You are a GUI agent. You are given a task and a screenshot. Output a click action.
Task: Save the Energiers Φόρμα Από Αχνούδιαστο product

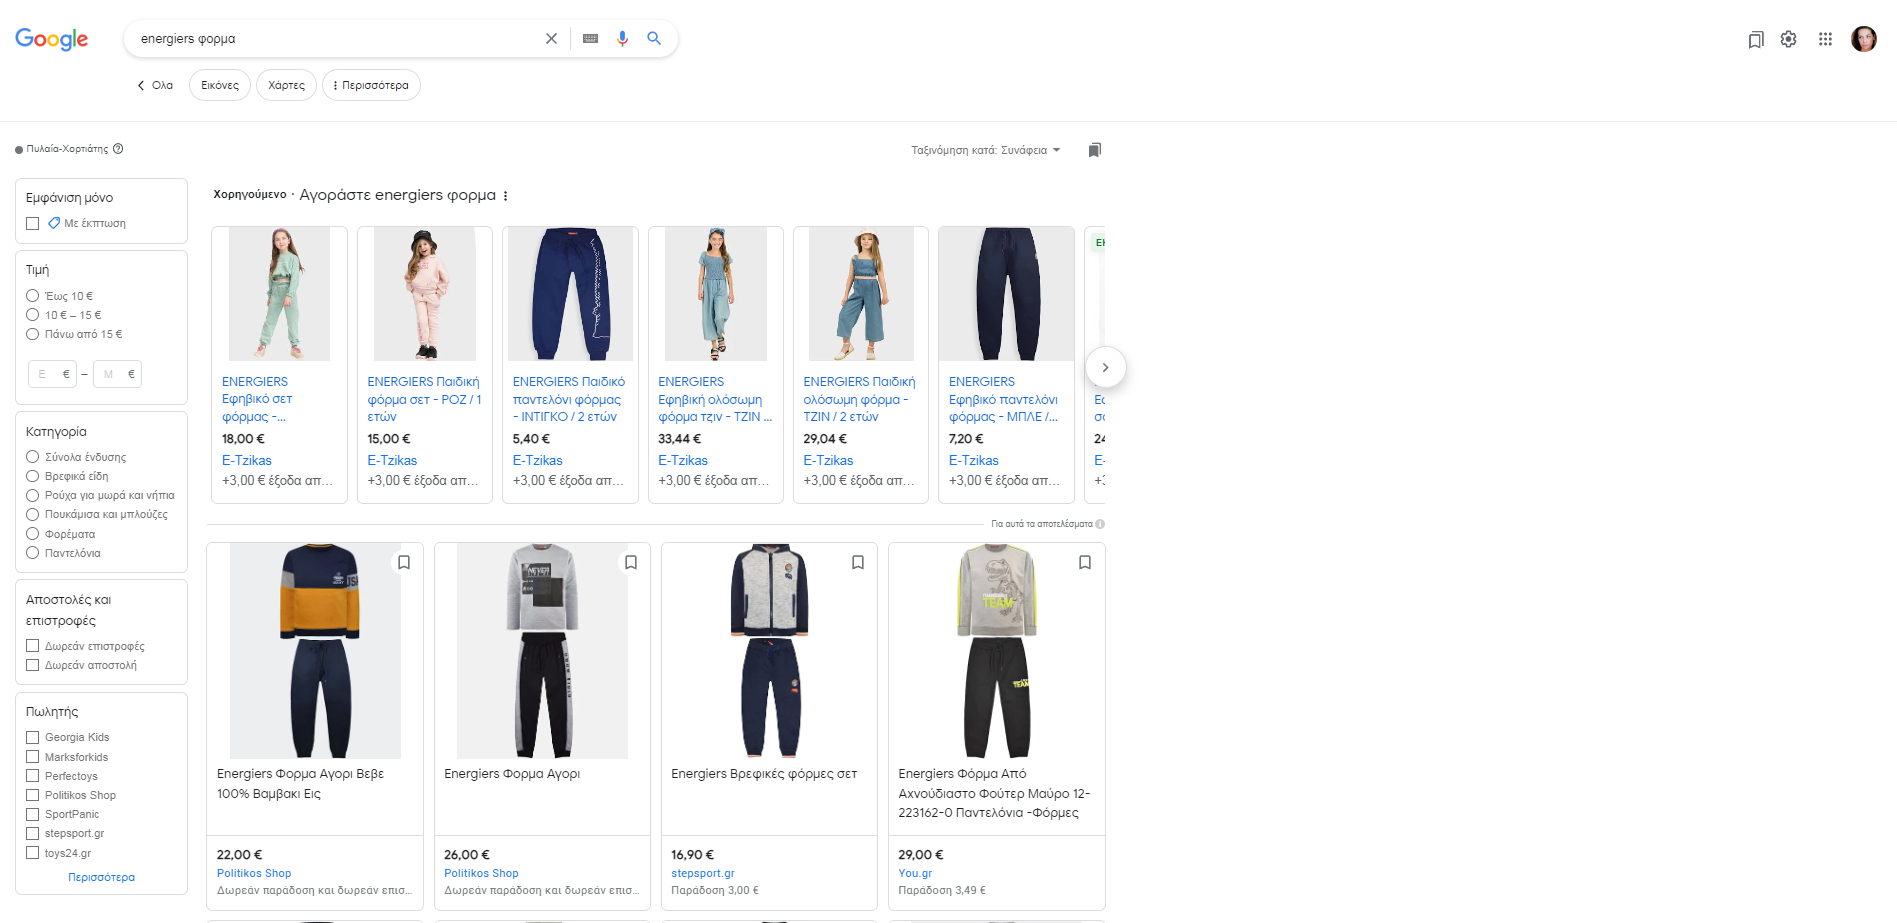coord(1085,562)
